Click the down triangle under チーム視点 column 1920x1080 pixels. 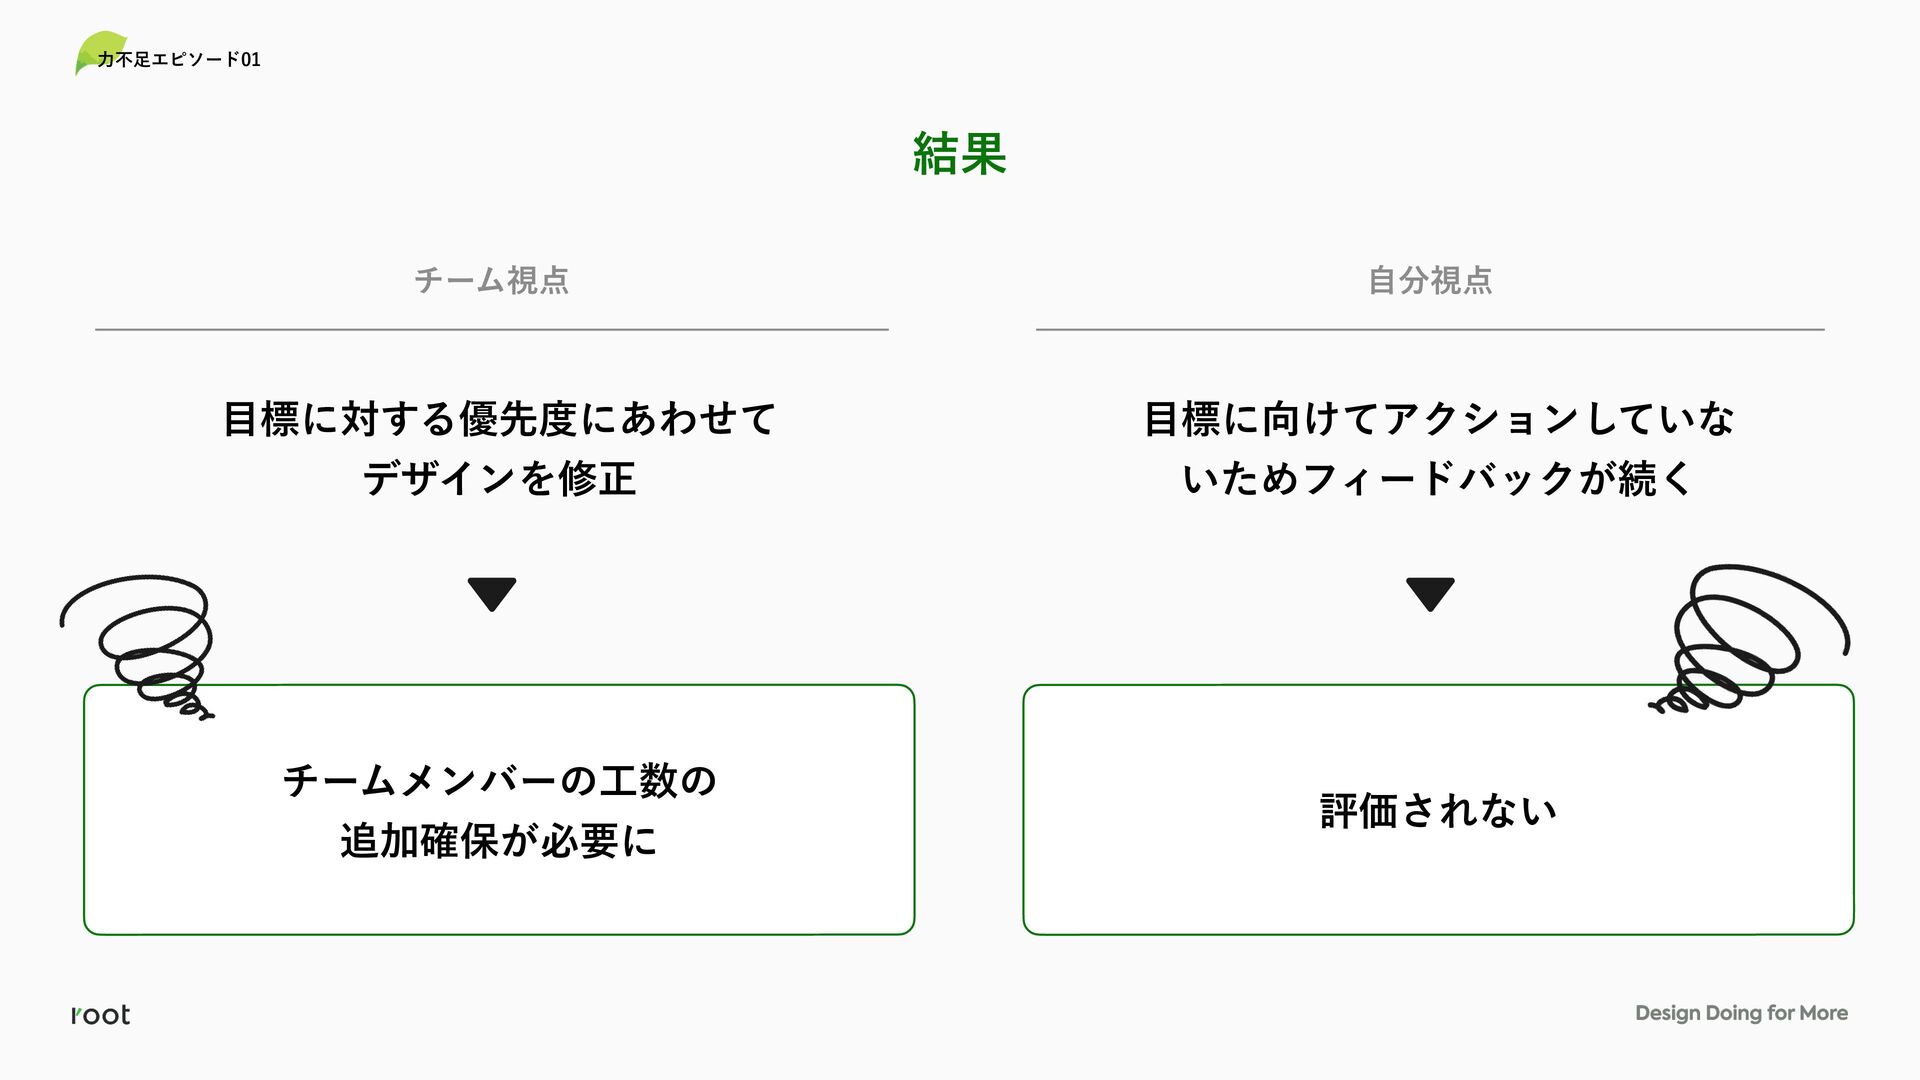(x=491, y=593)
